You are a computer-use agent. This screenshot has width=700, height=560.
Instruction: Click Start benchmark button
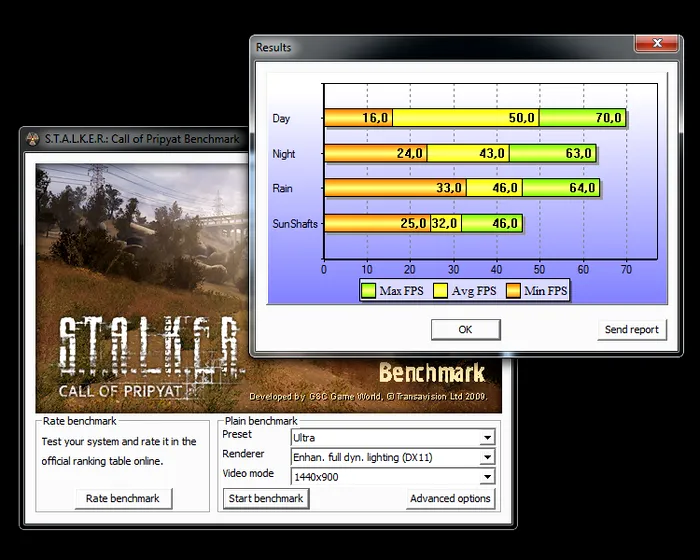pos(266,498)
